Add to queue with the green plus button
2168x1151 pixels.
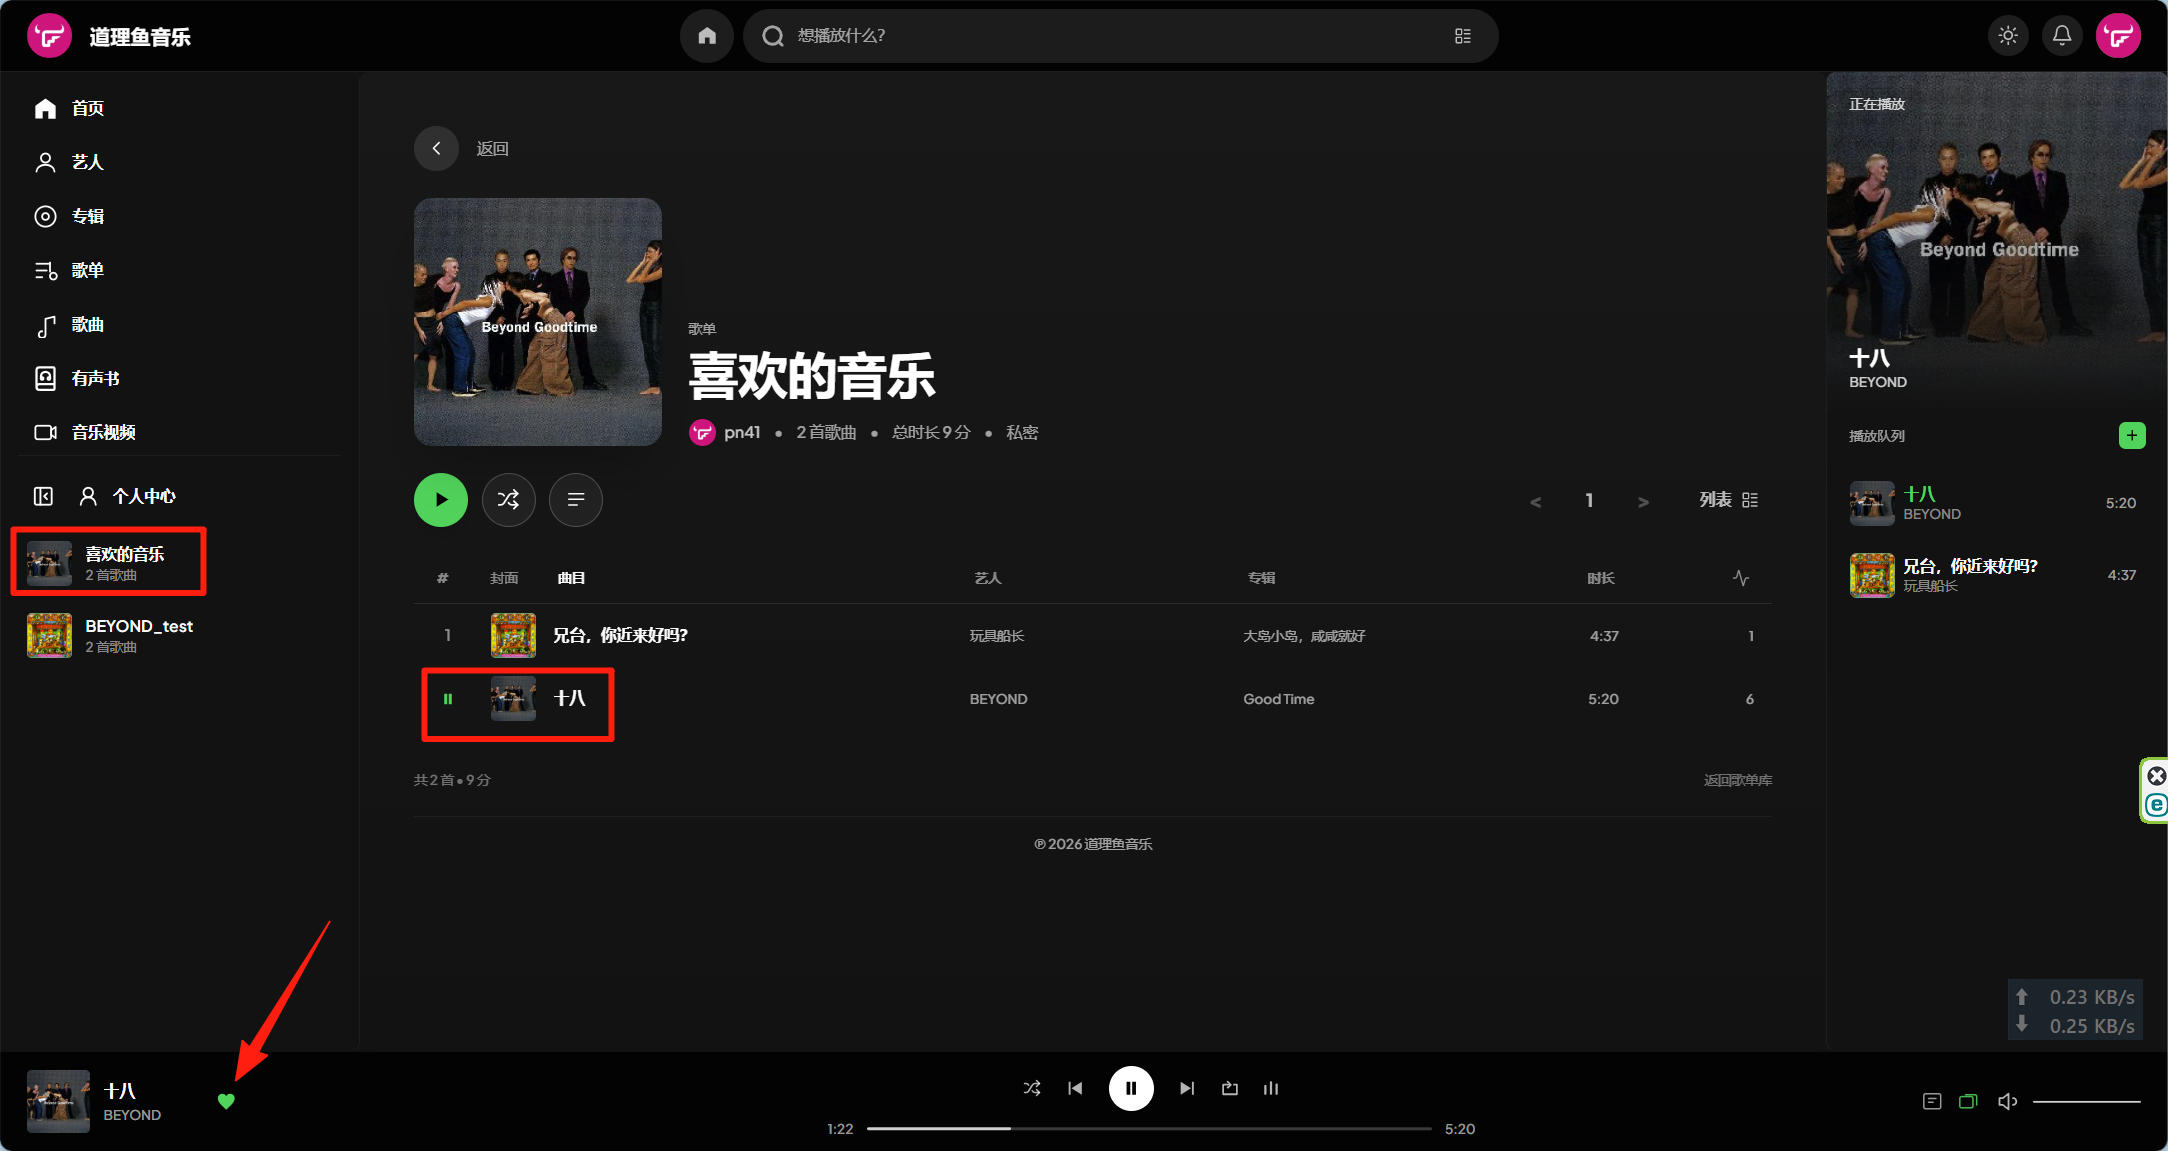[x=2132, y=435]
